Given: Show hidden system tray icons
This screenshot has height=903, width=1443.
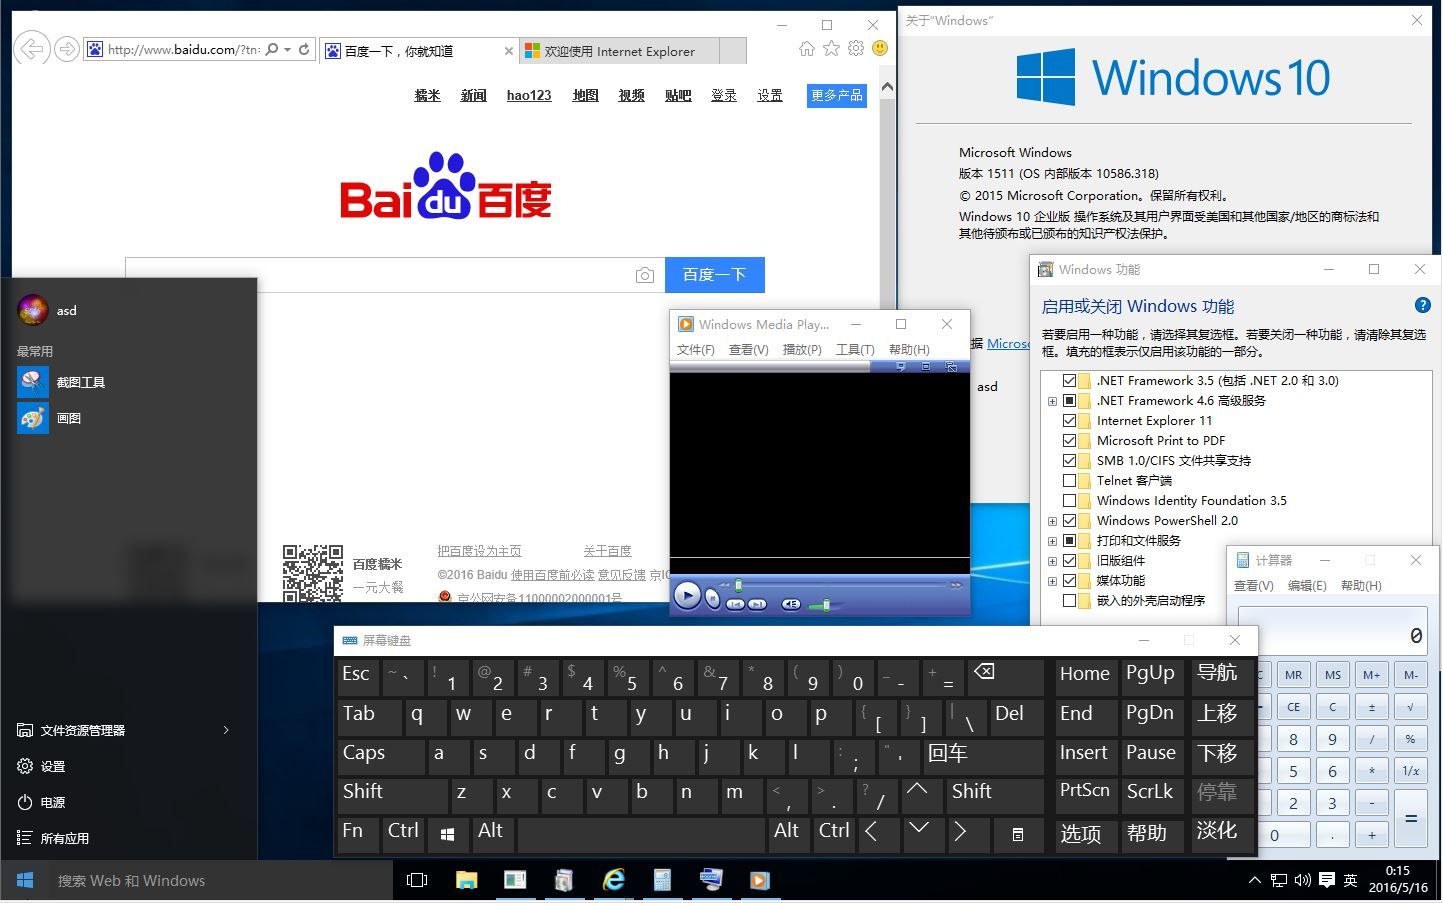Looking at the screenshot, I should [x=1255, y=880].
